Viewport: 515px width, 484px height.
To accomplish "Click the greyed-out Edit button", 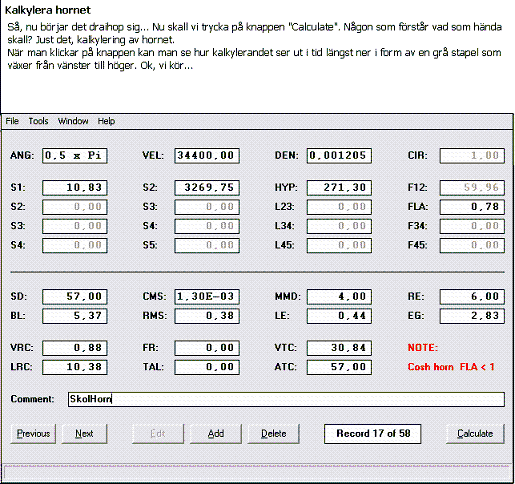I will [158, 434].
